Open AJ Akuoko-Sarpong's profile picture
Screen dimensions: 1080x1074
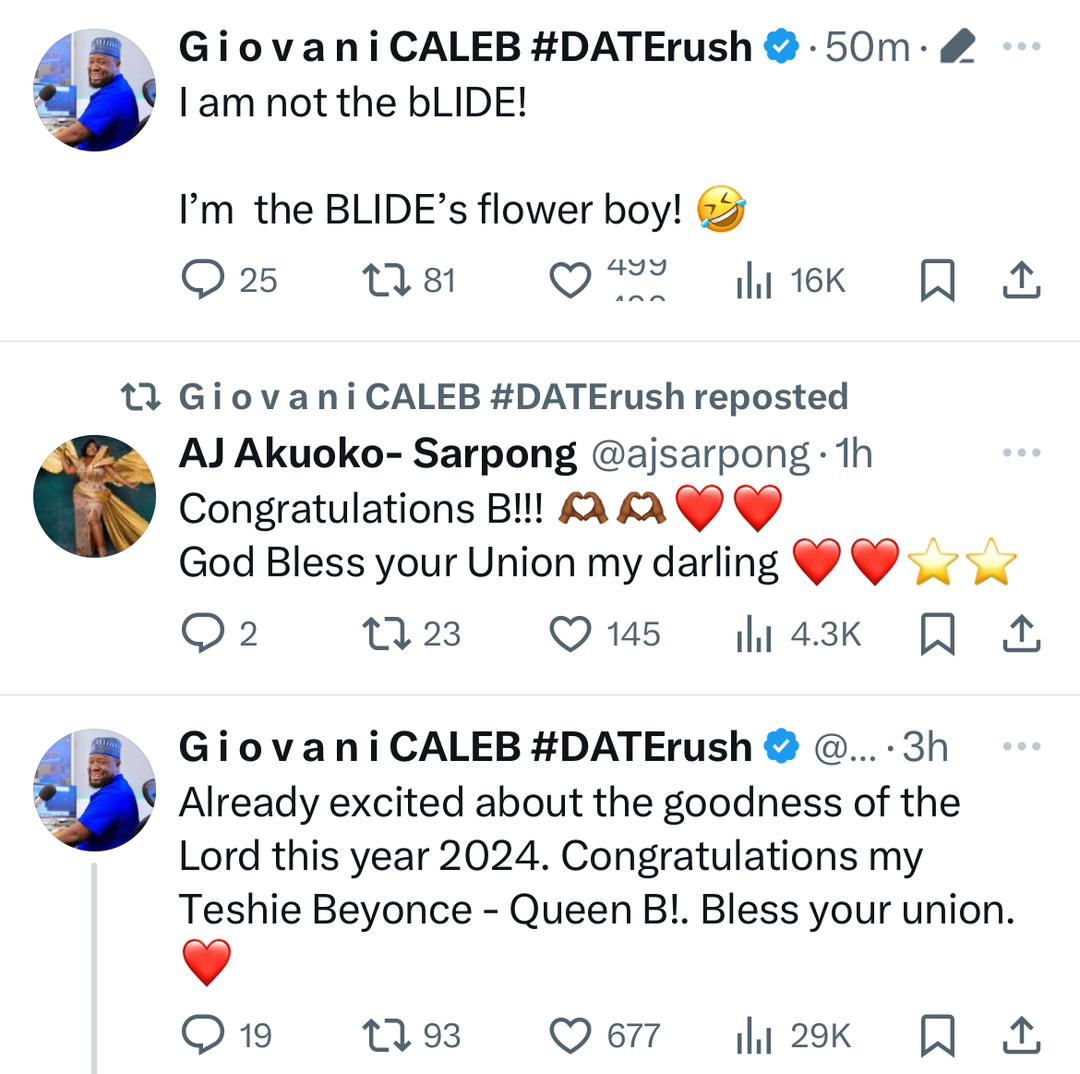tap(94, 495)
